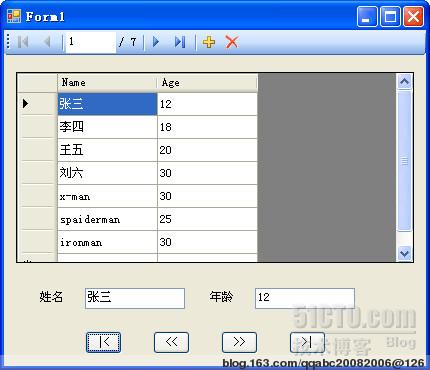Select the 张三 name cell in the grid

pos(107,104)
